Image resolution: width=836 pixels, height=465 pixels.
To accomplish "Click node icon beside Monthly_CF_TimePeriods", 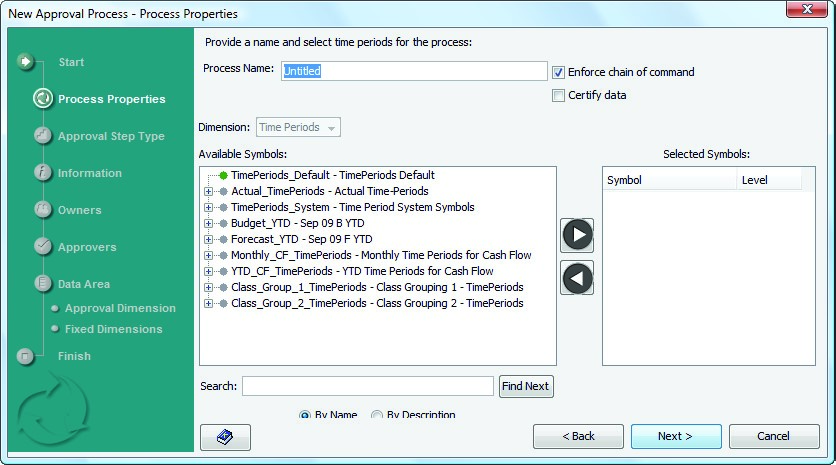I will (x=223, y=255).
